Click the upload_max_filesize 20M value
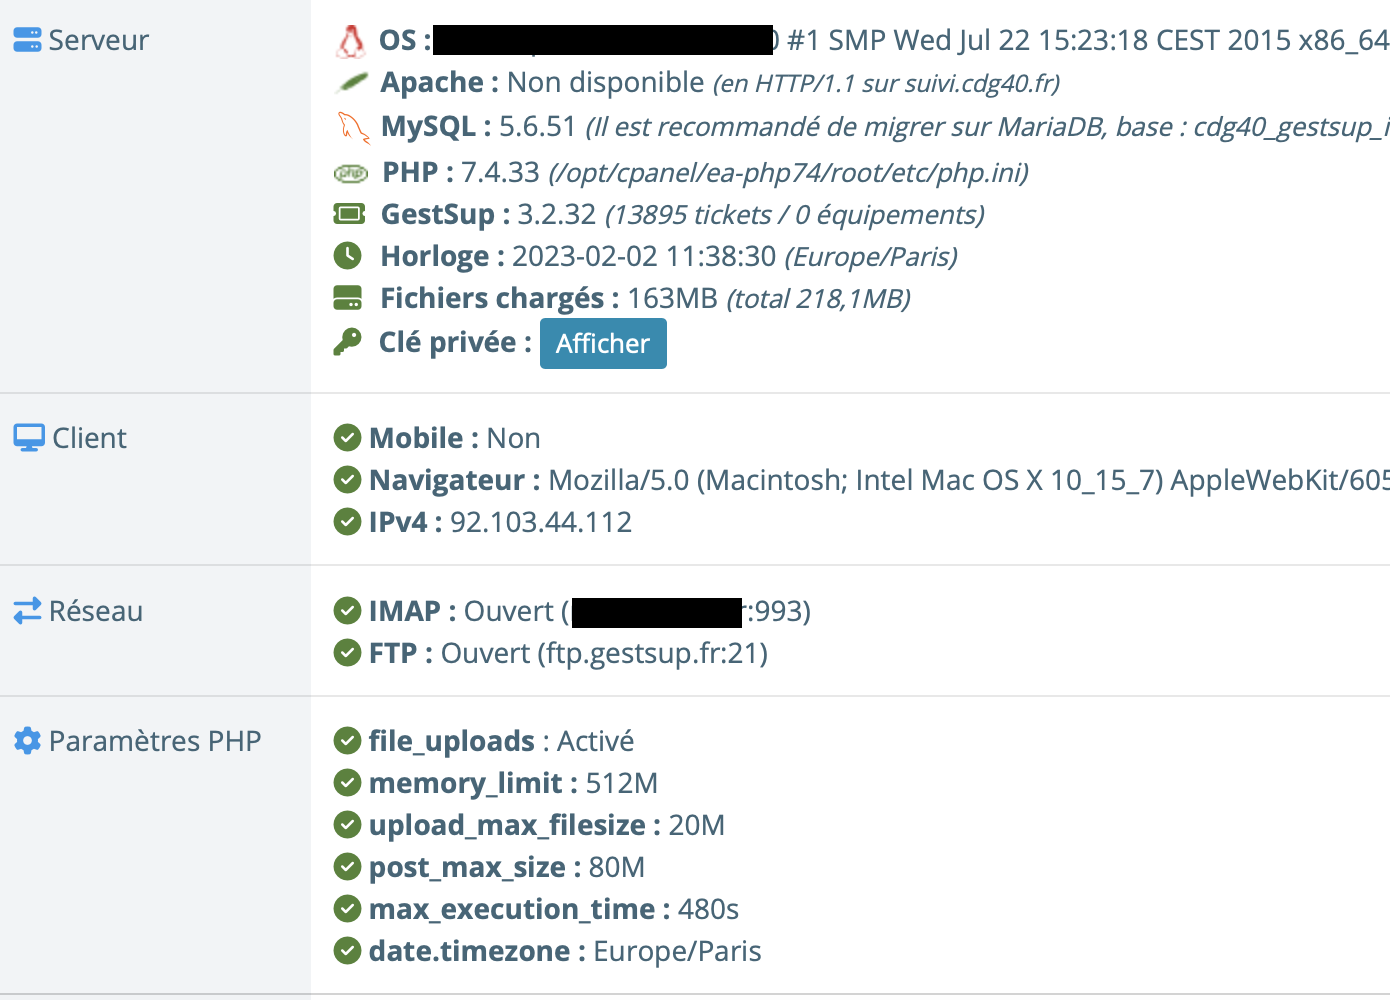1390x1000 pixels. pos(697,825)
